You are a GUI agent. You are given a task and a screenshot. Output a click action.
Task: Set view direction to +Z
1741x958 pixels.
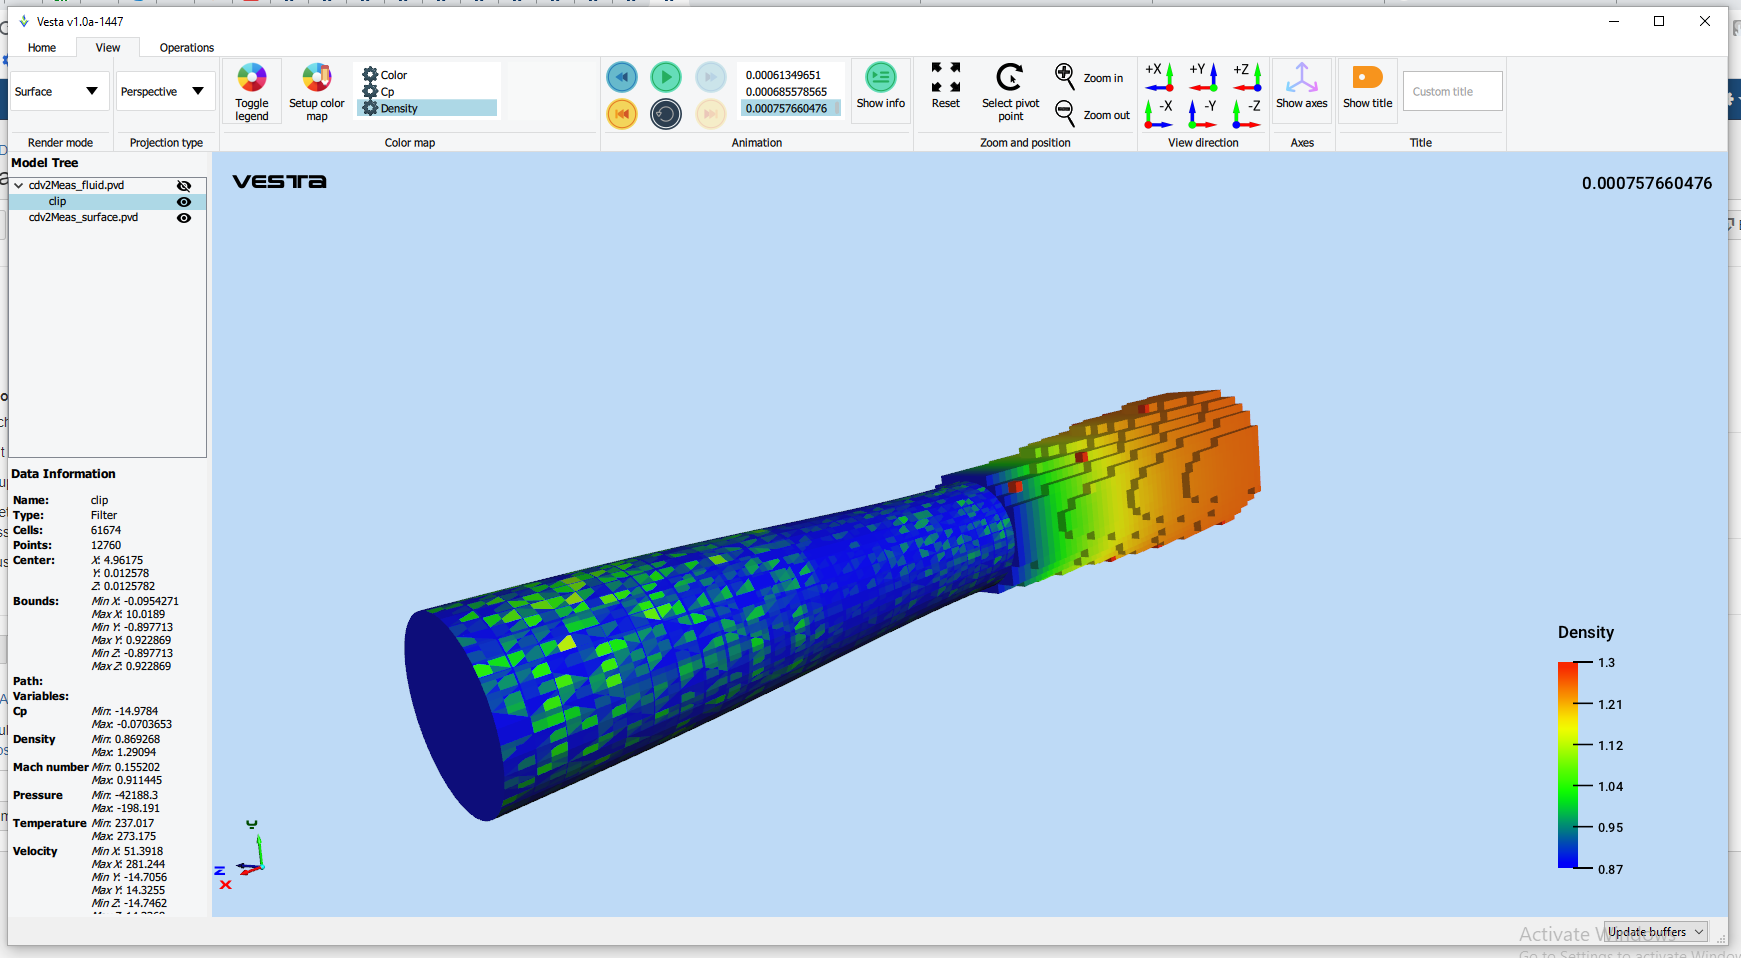click(1247, 77)
